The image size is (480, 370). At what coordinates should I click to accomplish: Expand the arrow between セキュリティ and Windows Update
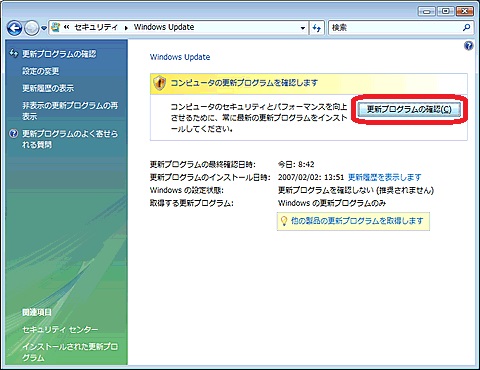(126, 28)
